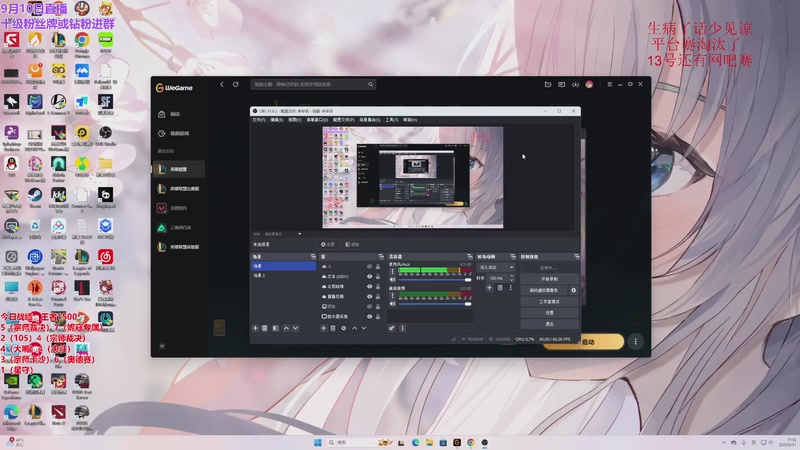This screenshot has width=800, height=450.
Task: Open WeGame download manager icon
Action: 575,84
